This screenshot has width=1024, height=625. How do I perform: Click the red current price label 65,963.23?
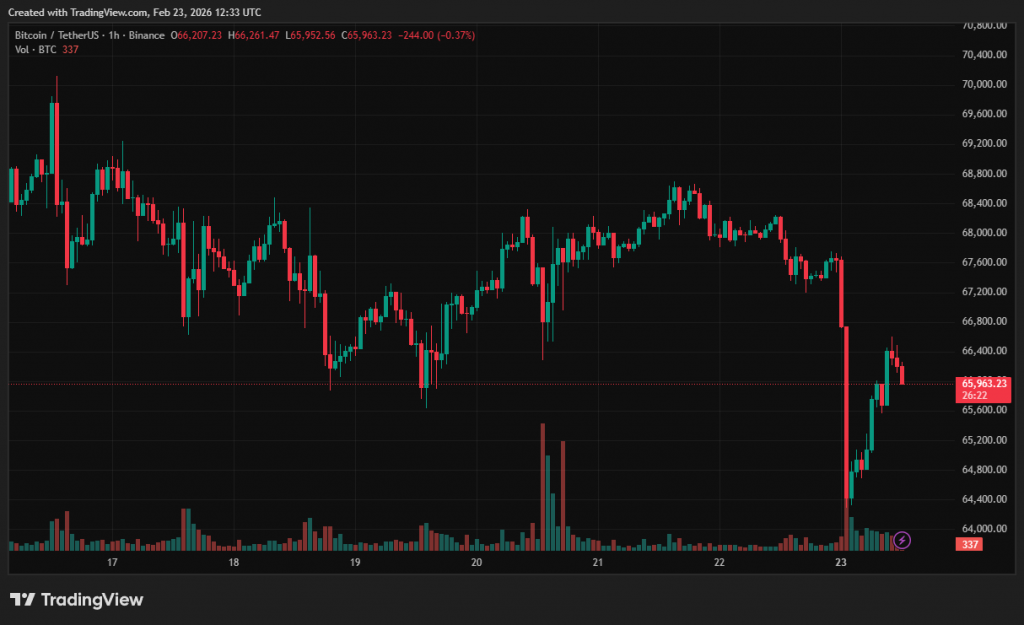(984, 383)
